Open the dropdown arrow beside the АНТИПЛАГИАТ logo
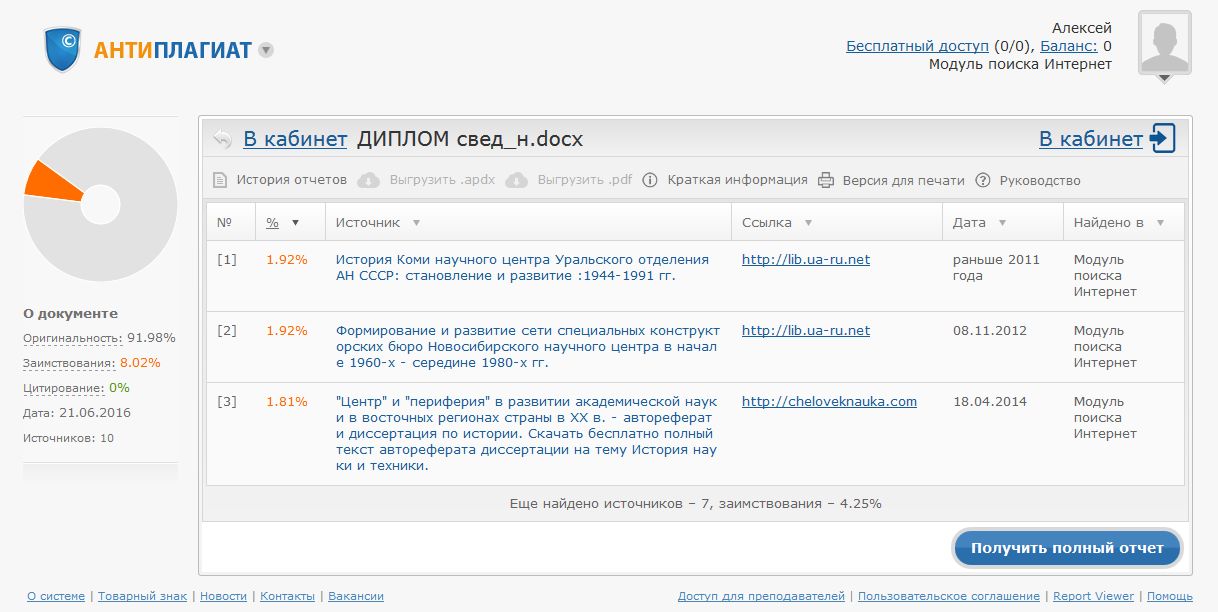1218x612 pixels. pos(266,50)
